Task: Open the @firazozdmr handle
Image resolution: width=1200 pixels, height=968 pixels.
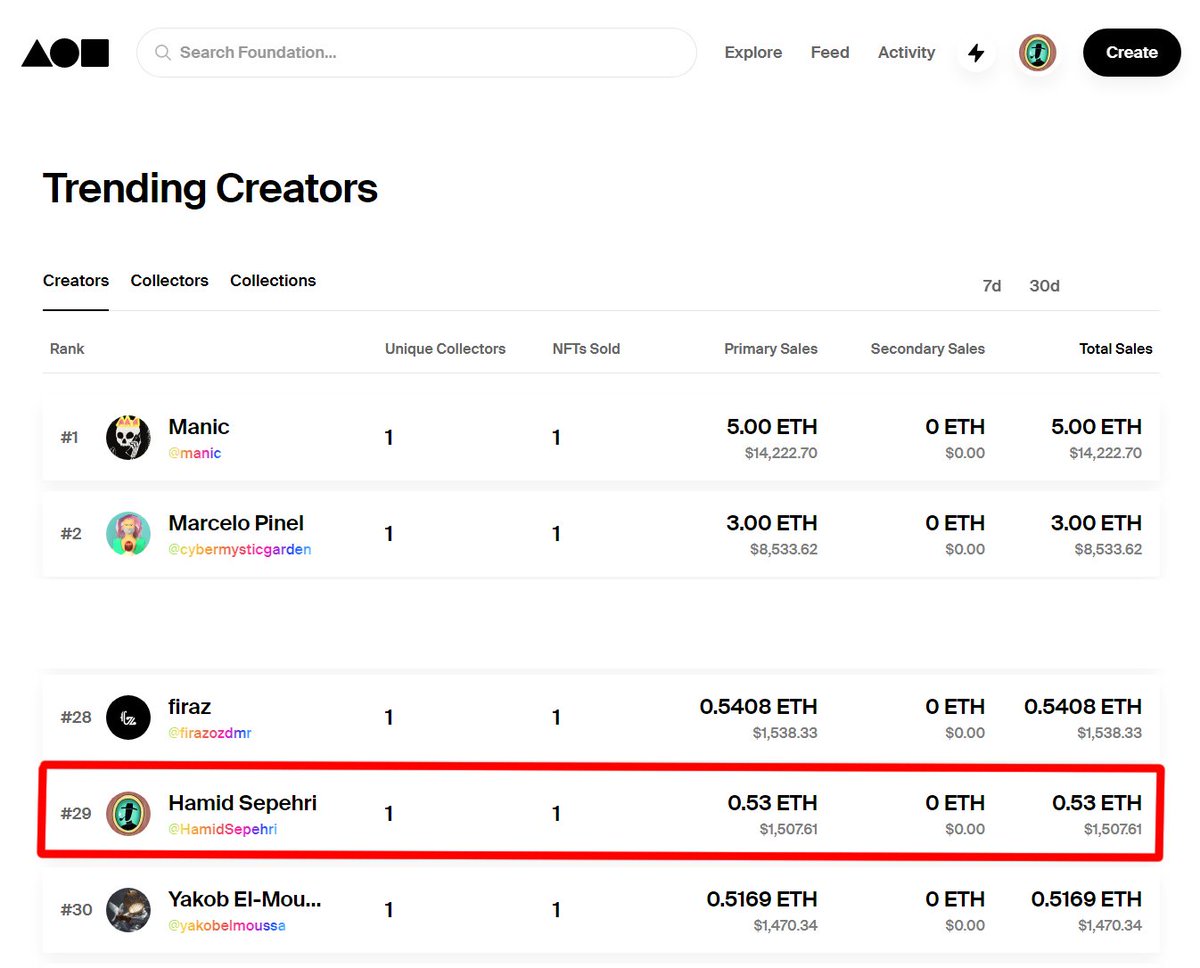Action: coord(210,733)
